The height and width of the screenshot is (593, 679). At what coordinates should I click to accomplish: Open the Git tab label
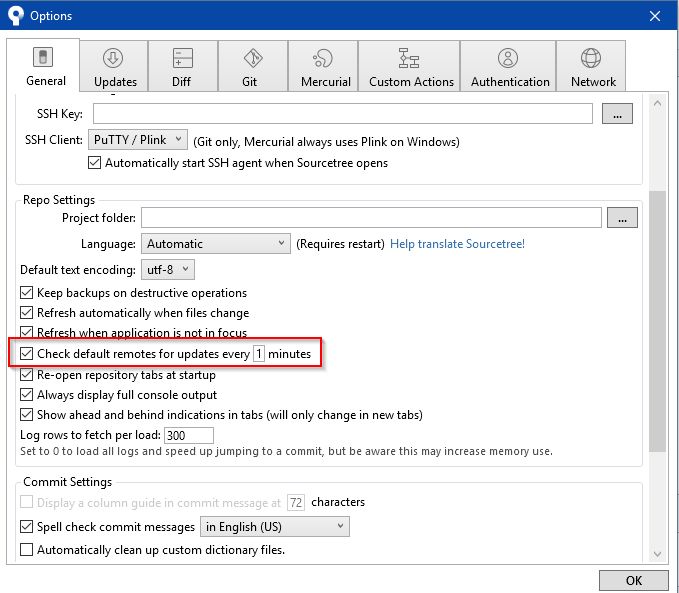click(249, 81)
